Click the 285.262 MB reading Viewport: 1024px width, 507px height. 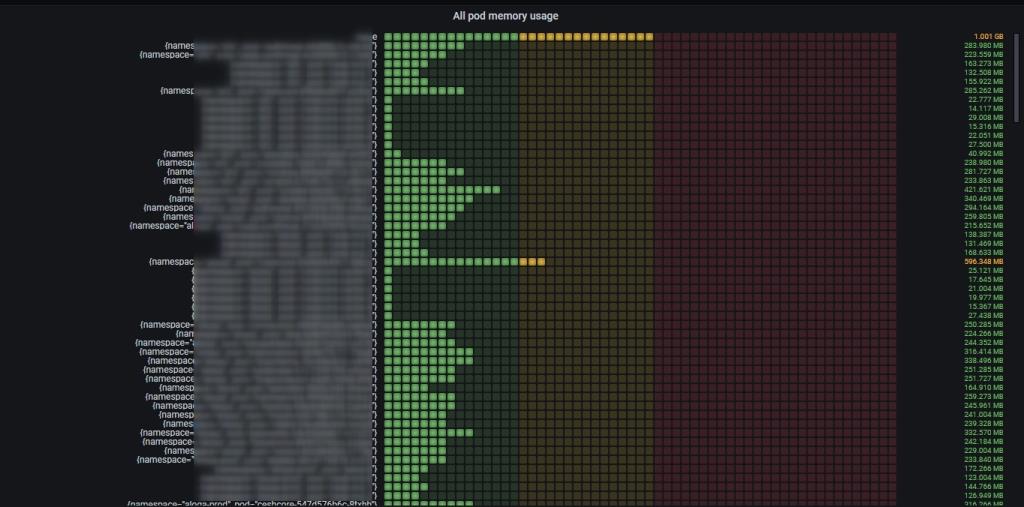[x=984, y=91]
